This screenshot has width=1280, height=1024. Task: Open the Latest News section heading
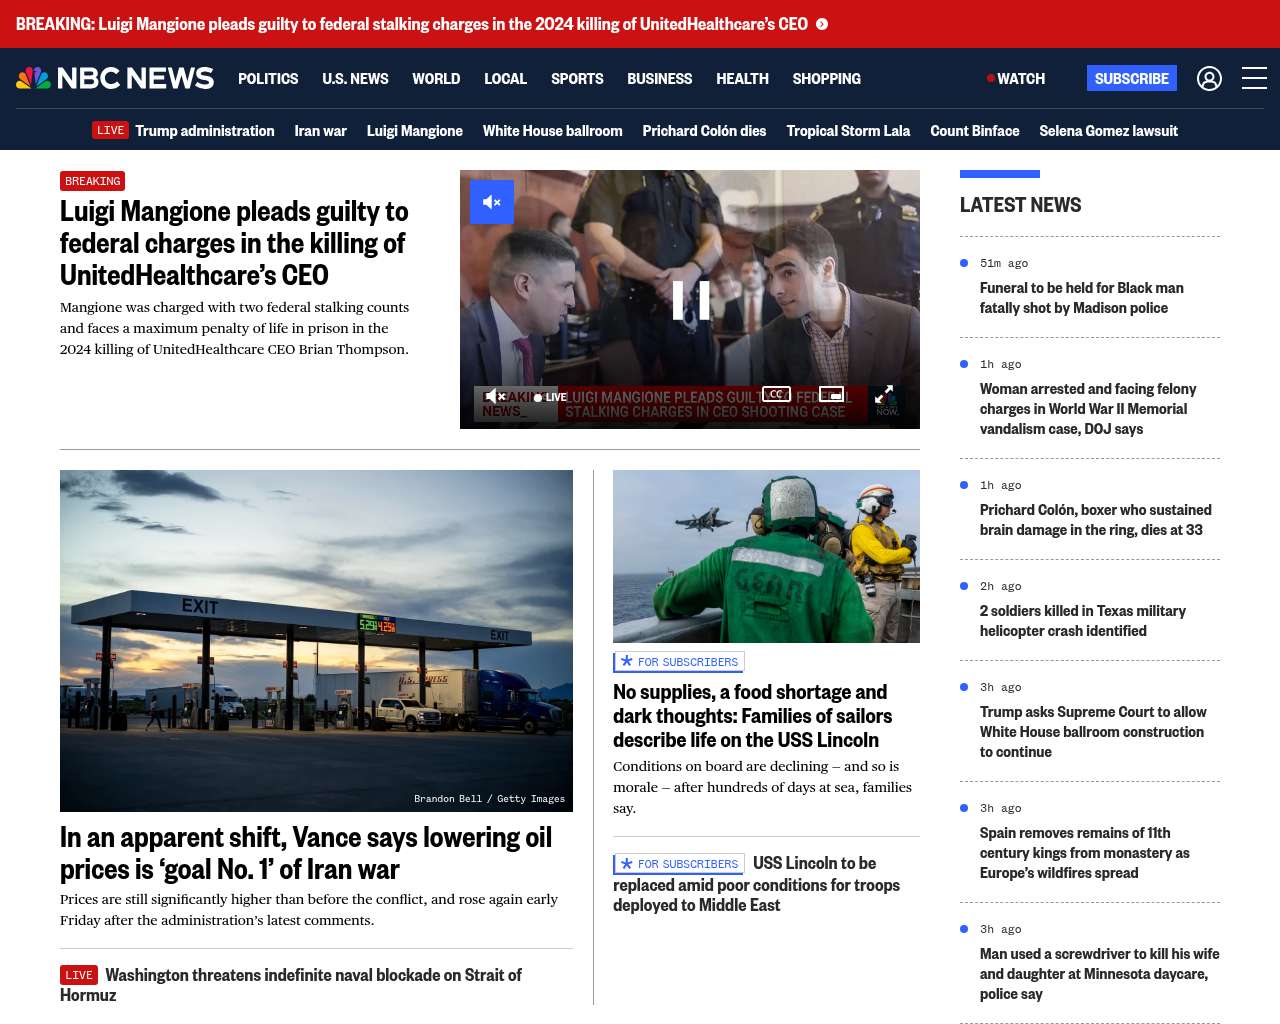click(x=1020, y=205)
